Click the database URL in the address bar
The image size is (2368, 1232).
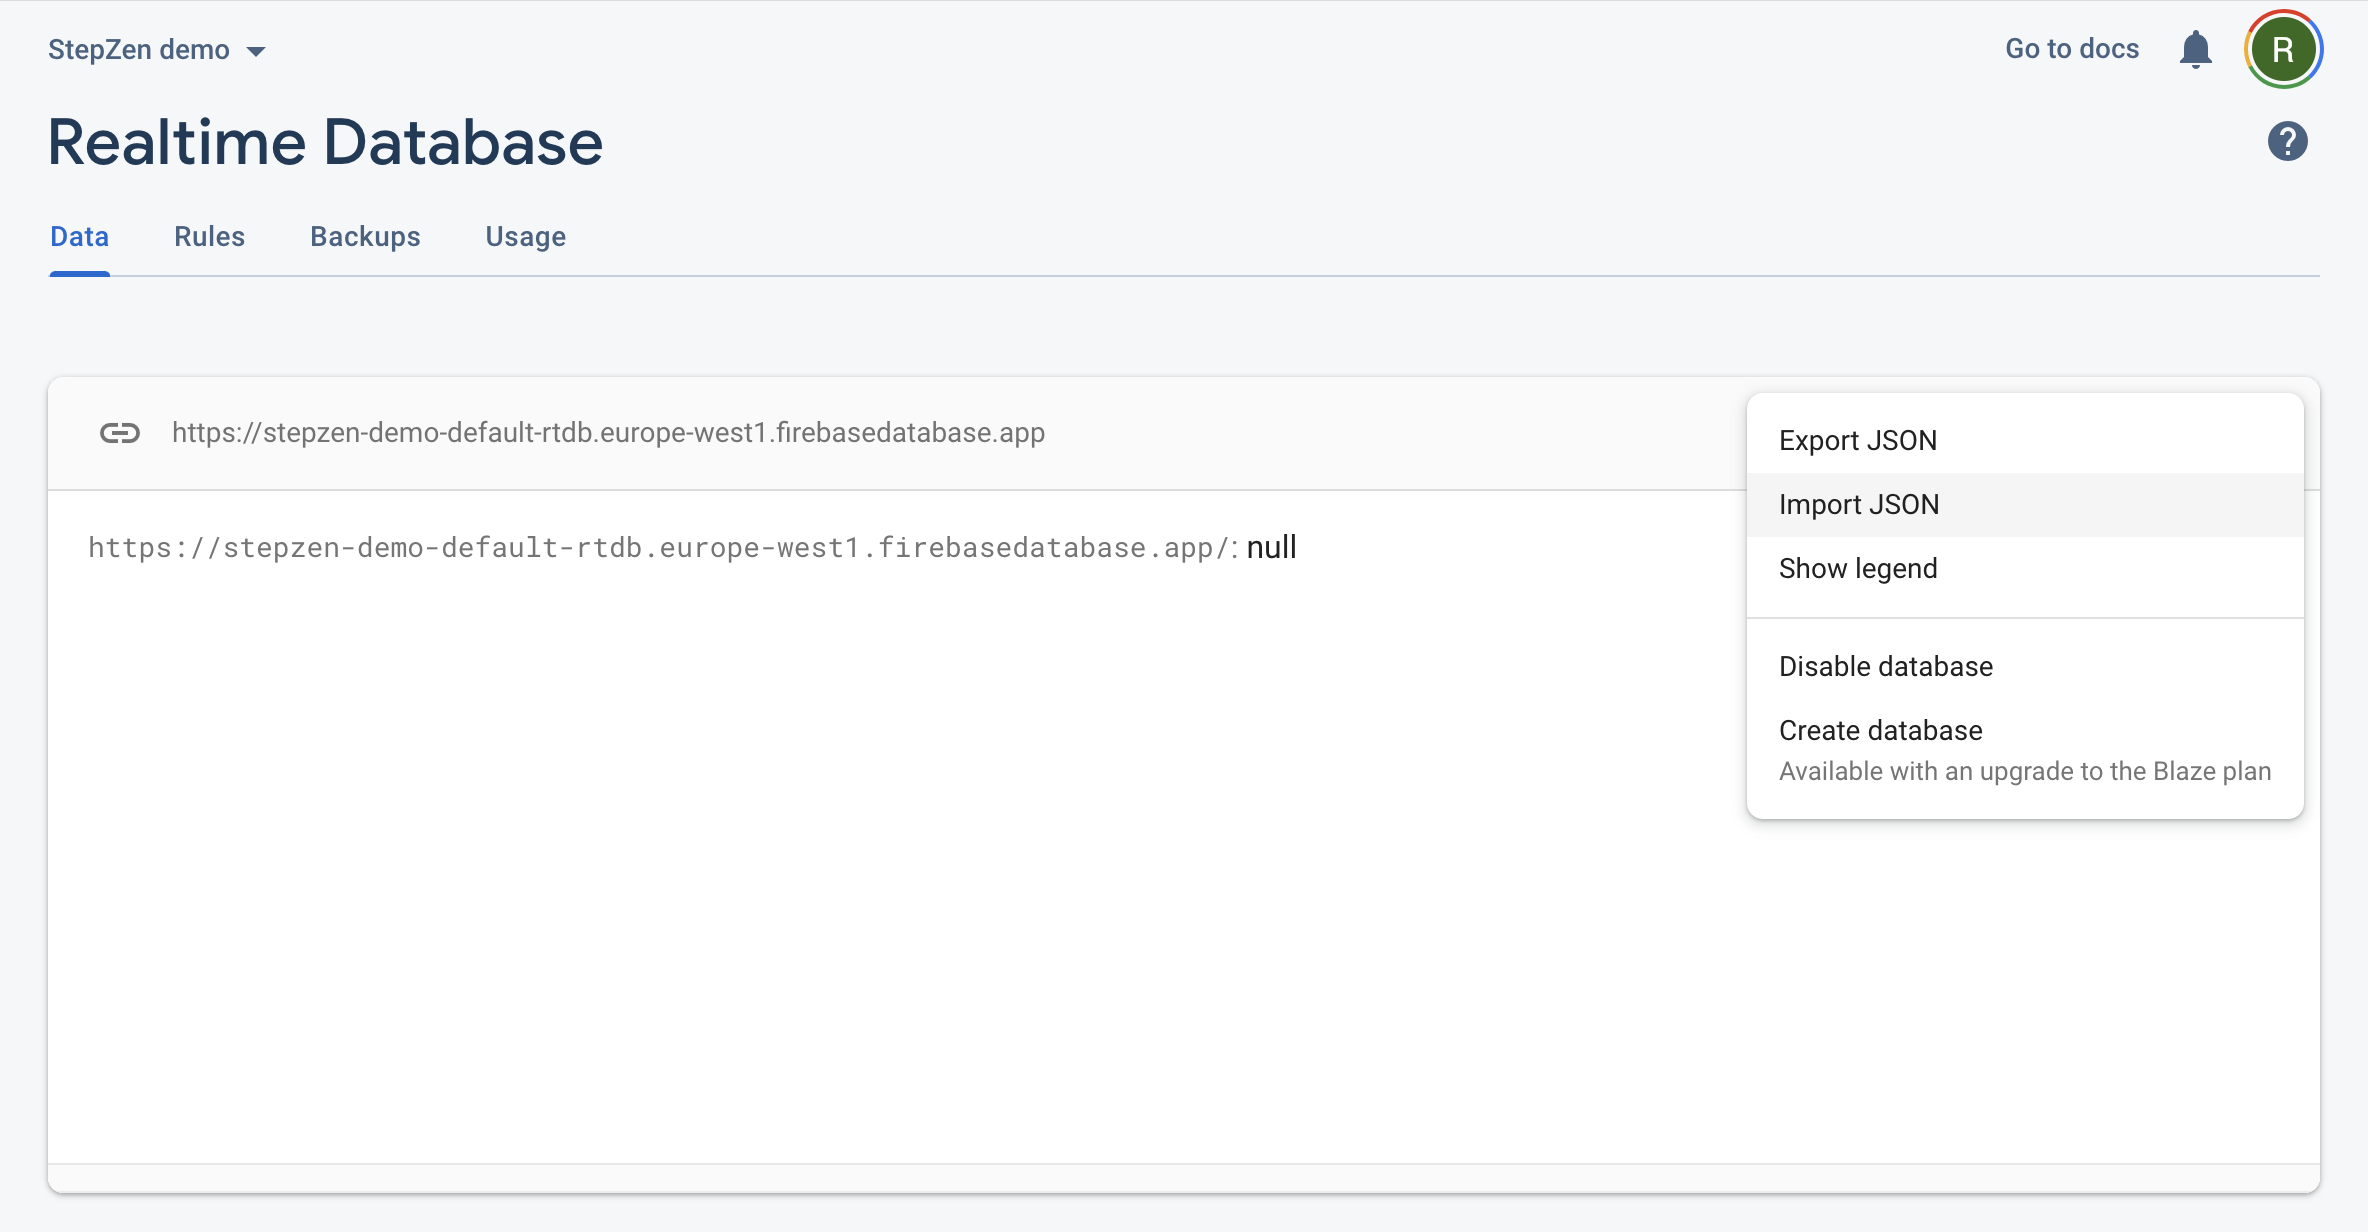[608, 433]
